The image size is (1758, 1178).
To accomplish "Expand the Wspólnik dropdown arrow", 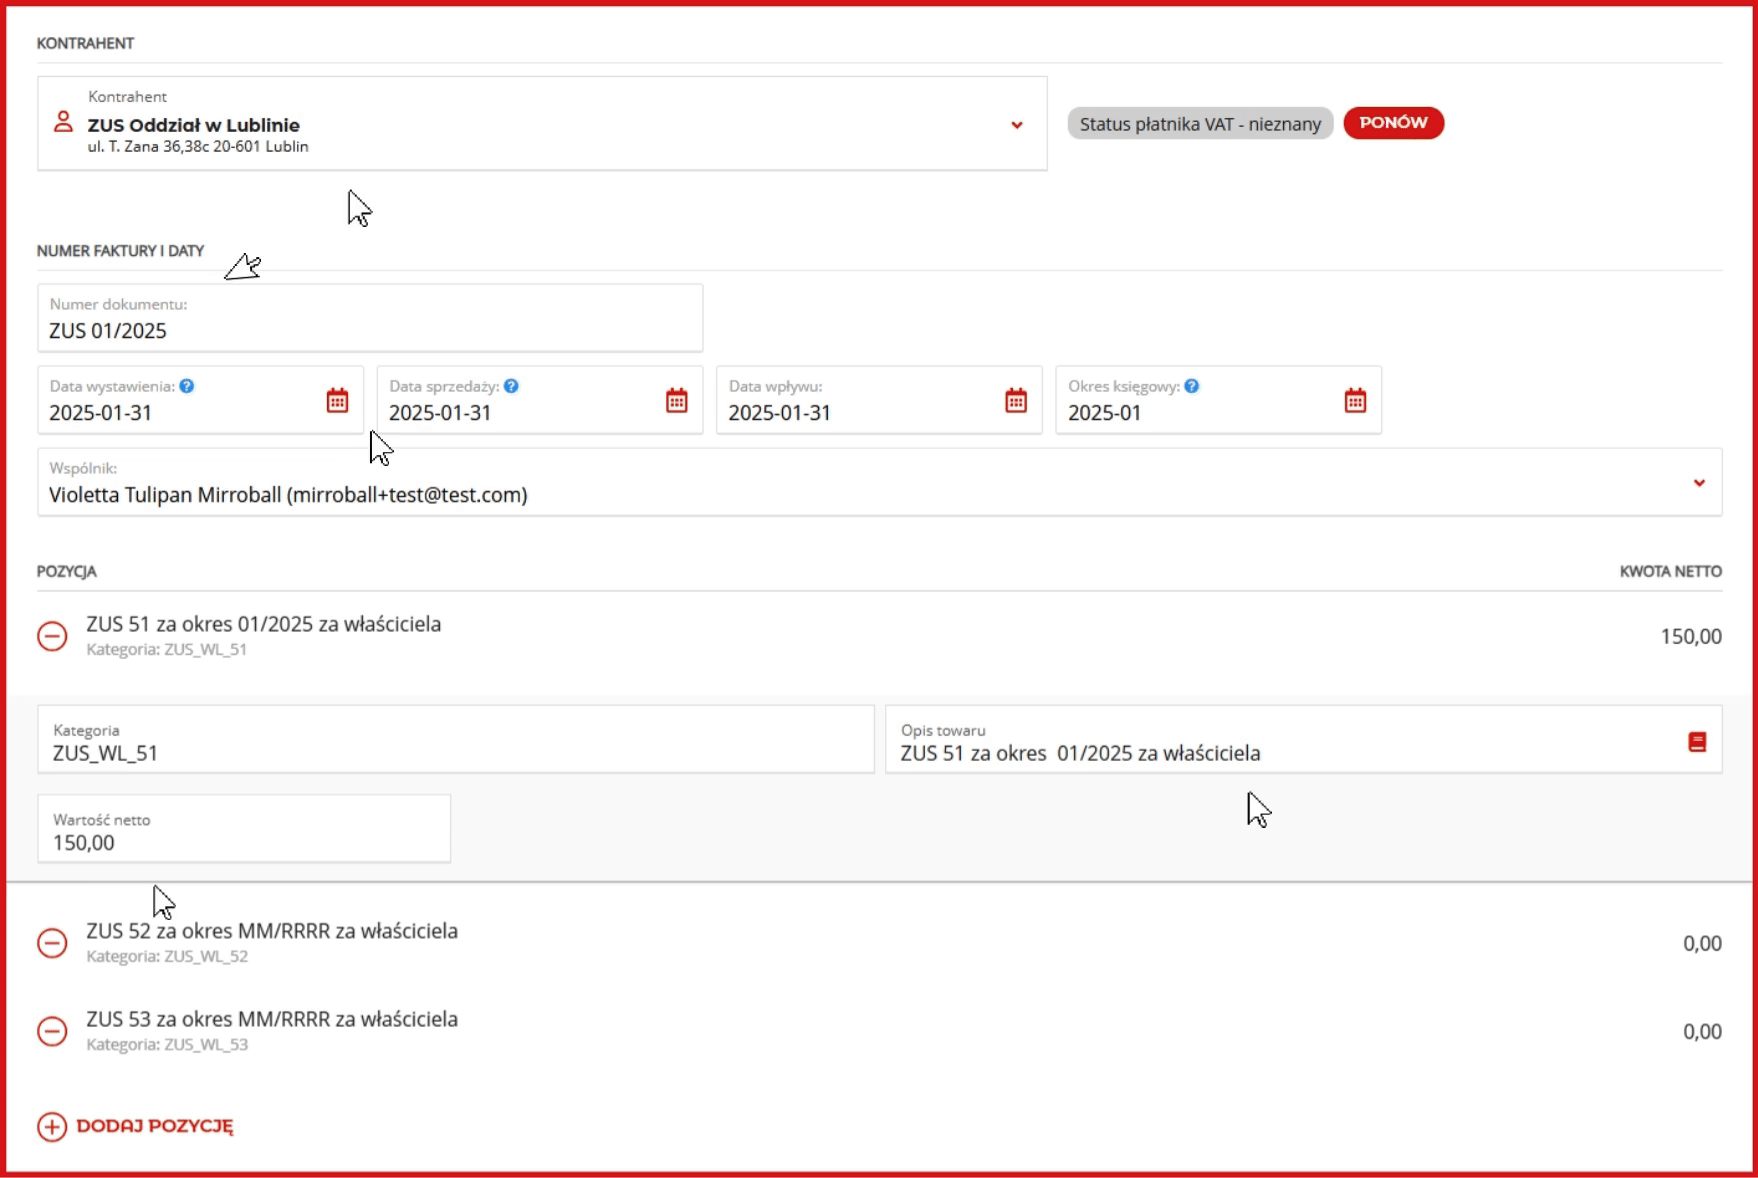I will [1699, 483].
